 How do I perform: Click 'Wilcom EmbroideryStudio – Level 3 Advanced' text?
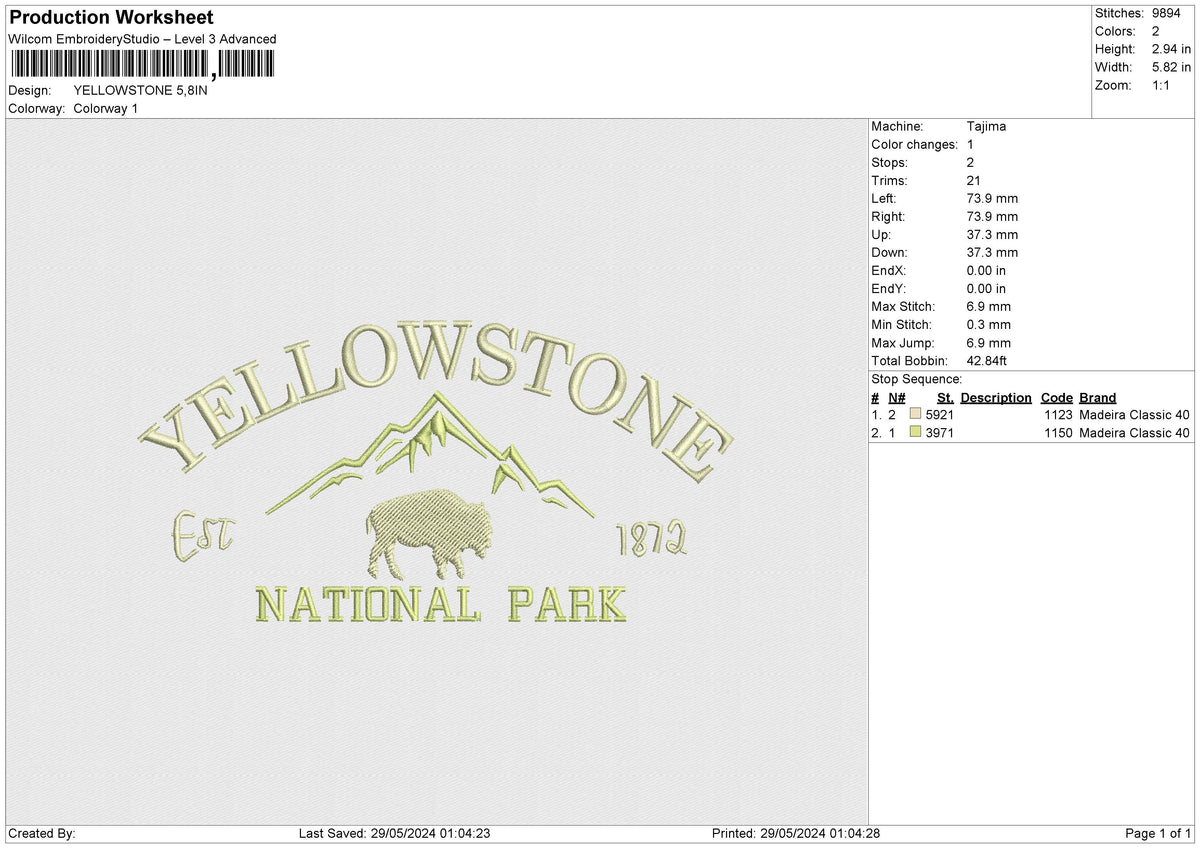click(x=142, y=39)
